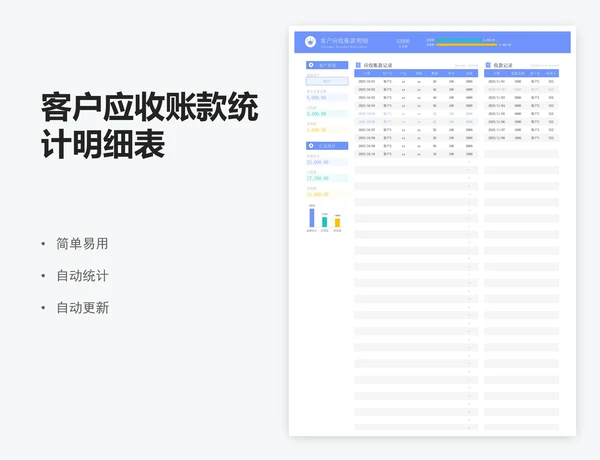Open the customer selection dropdown field
Viewport: 600px width, 460px height.
tap(327, 81)
